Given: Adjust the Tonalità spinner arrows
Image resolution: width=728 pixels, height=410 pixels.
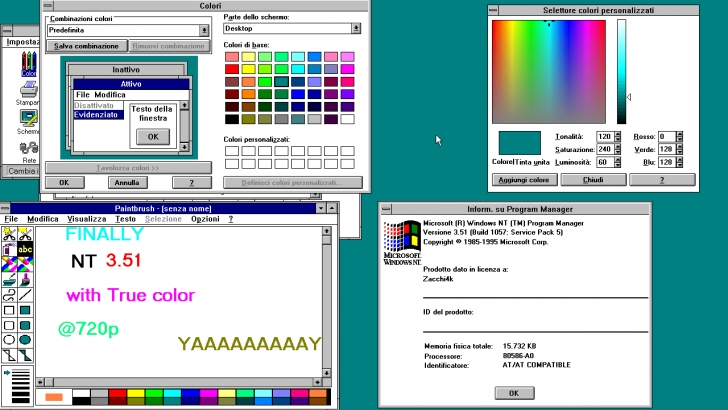Looking at the screenshot, I should pyautogui.click(x=618, y=137).
